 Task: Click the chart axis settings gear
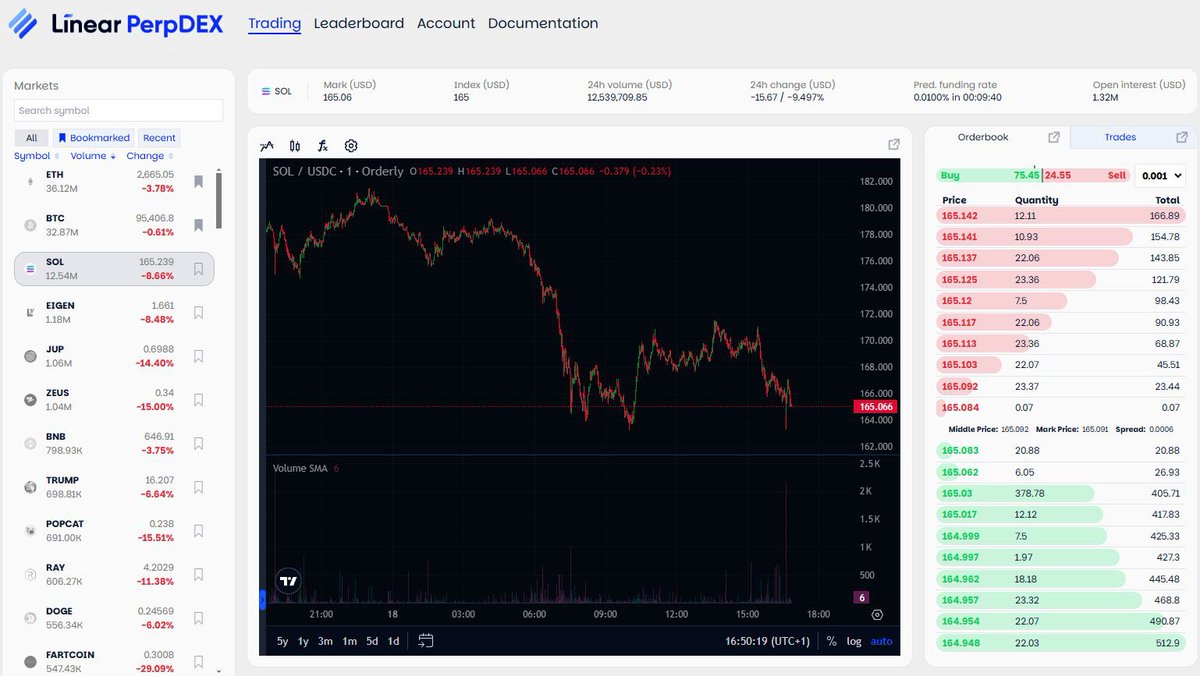[877, 615]
